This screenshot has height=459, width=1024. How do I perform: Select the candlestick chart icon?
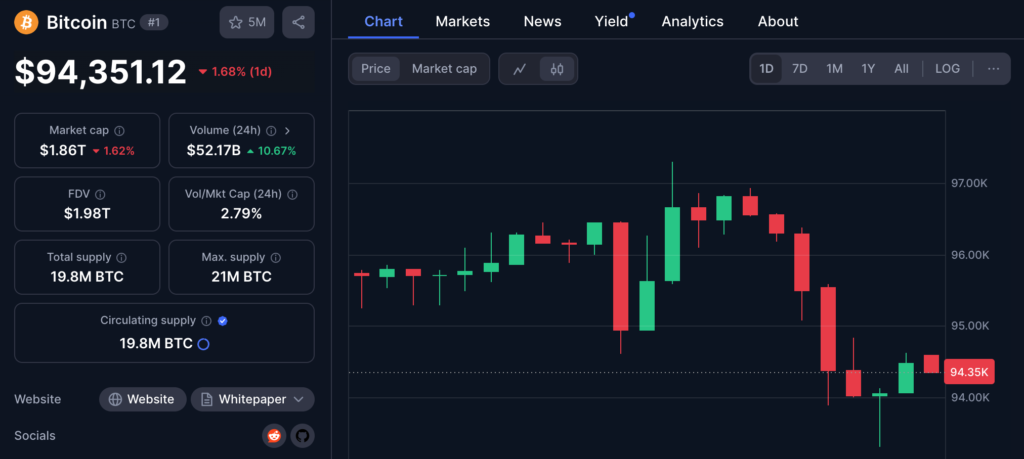[558, 69]
